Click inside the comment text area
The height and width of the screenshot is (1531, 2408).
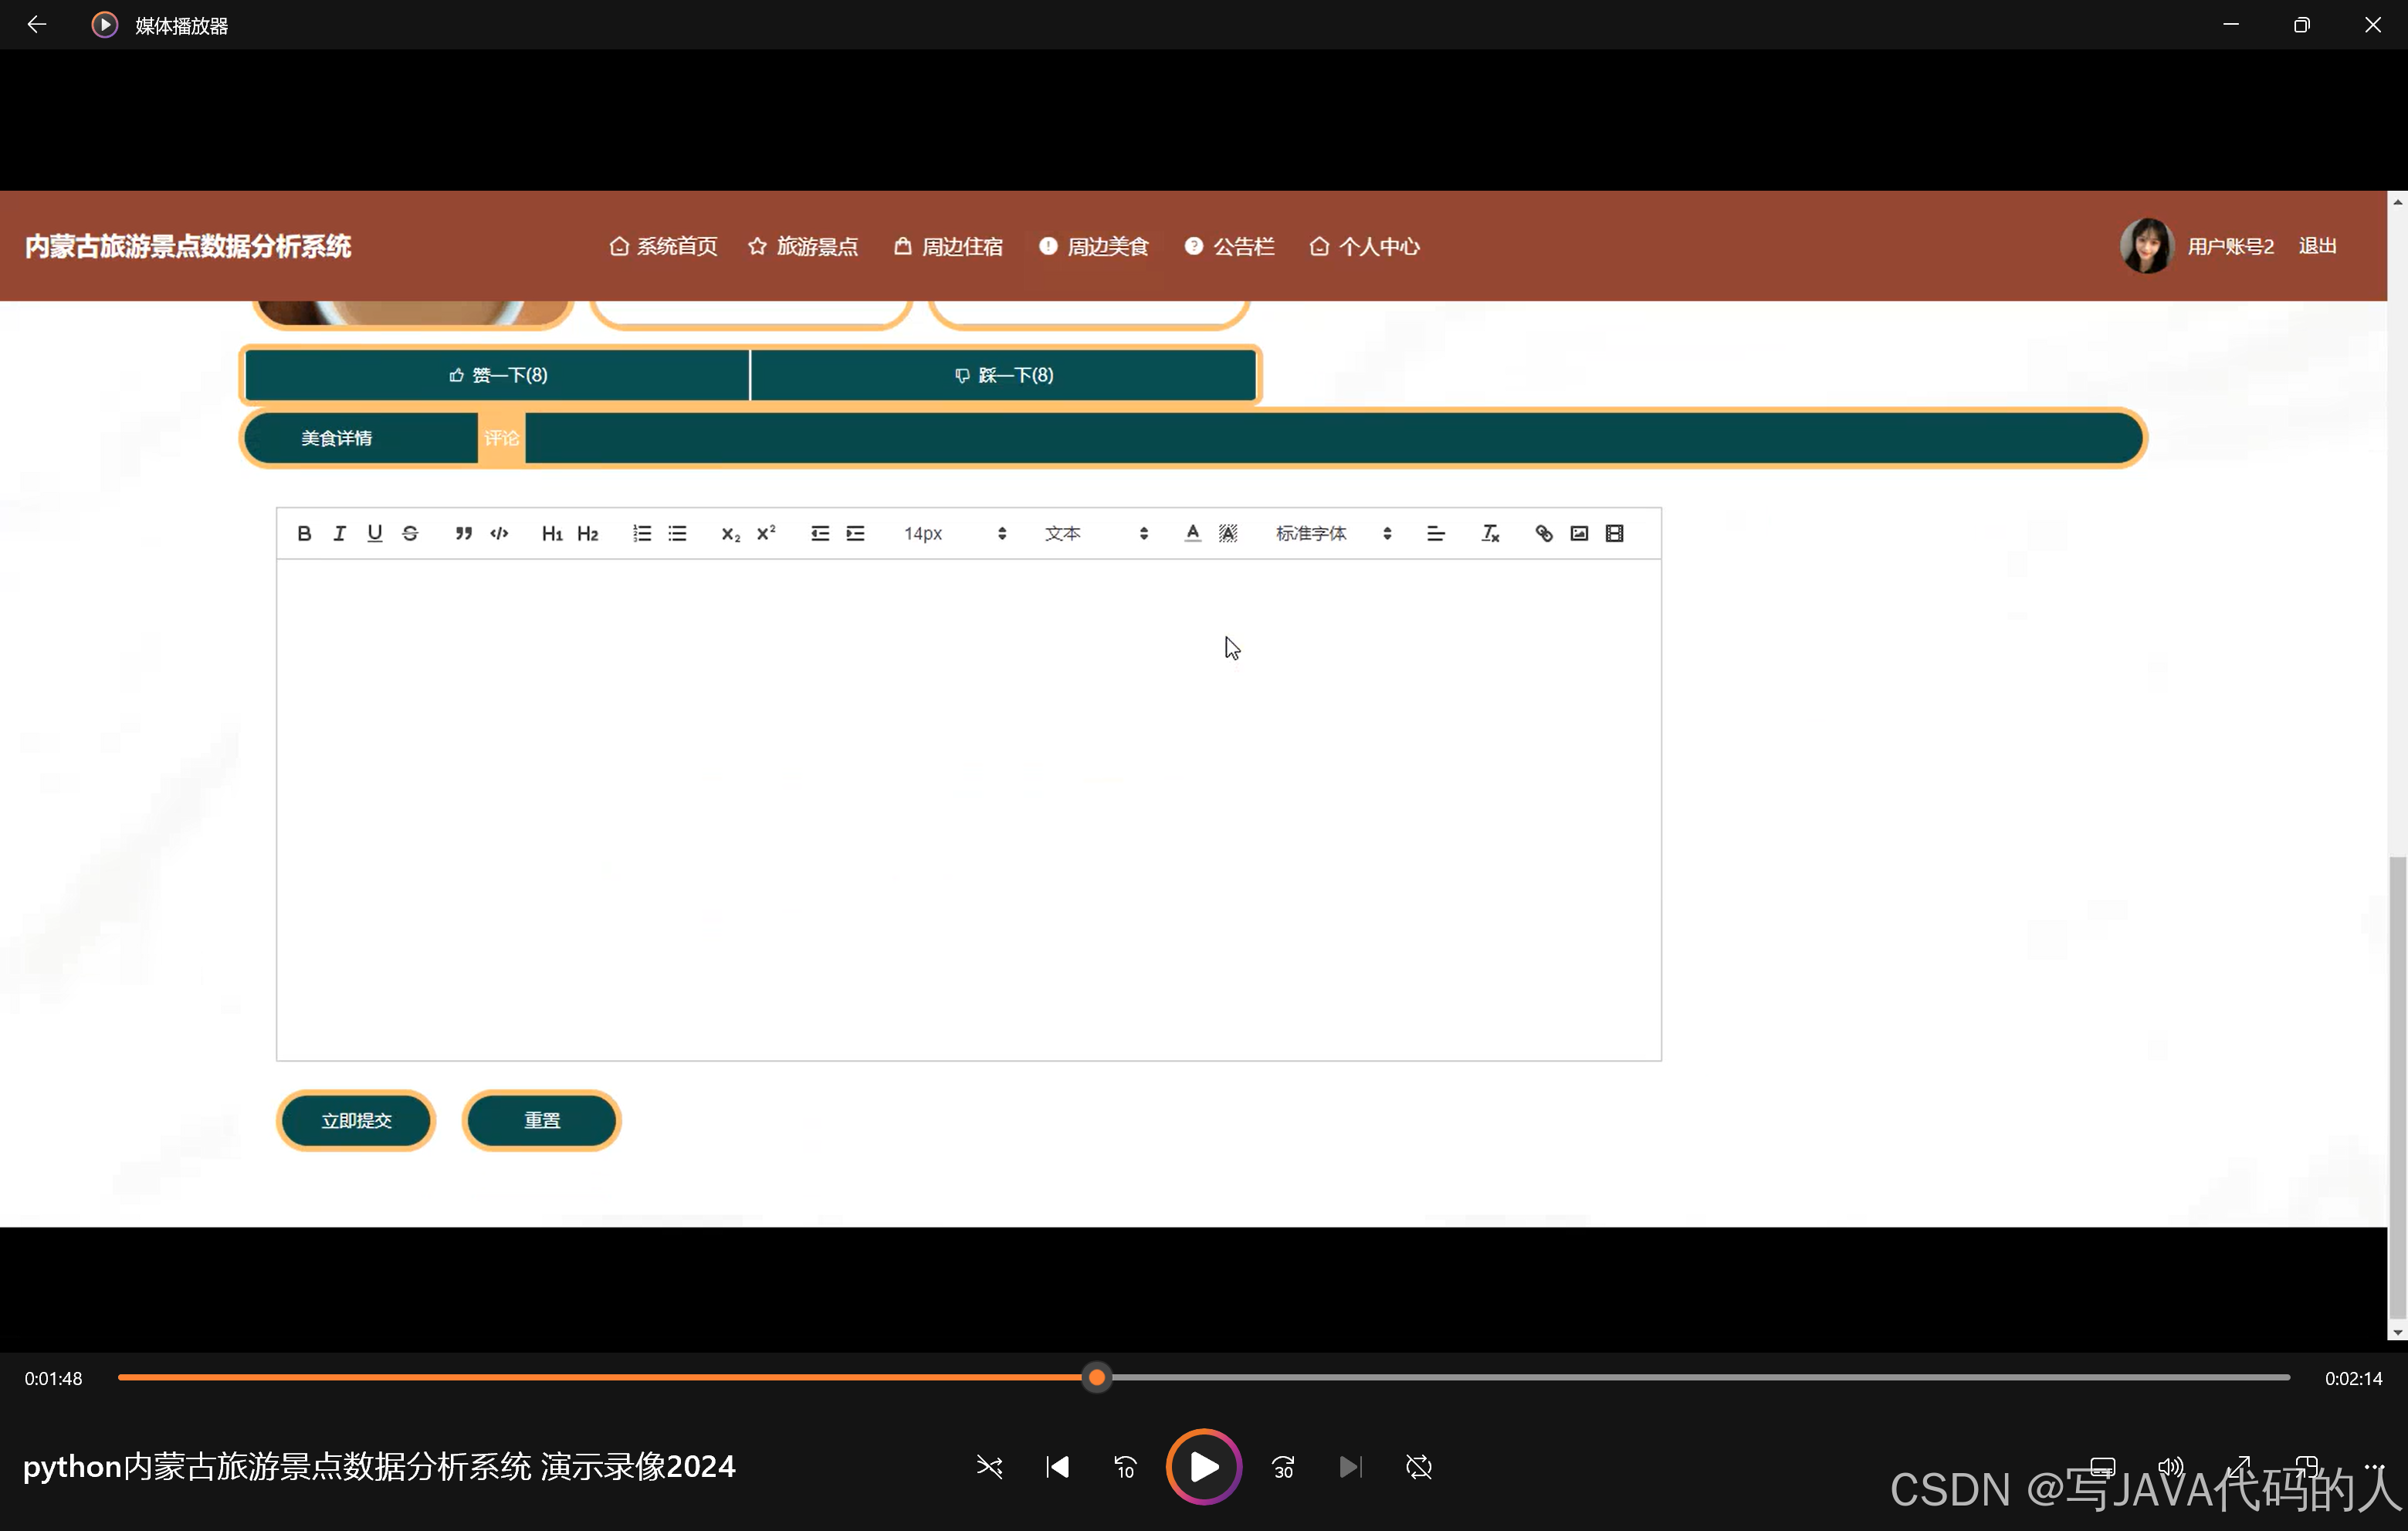coord(968,809)
